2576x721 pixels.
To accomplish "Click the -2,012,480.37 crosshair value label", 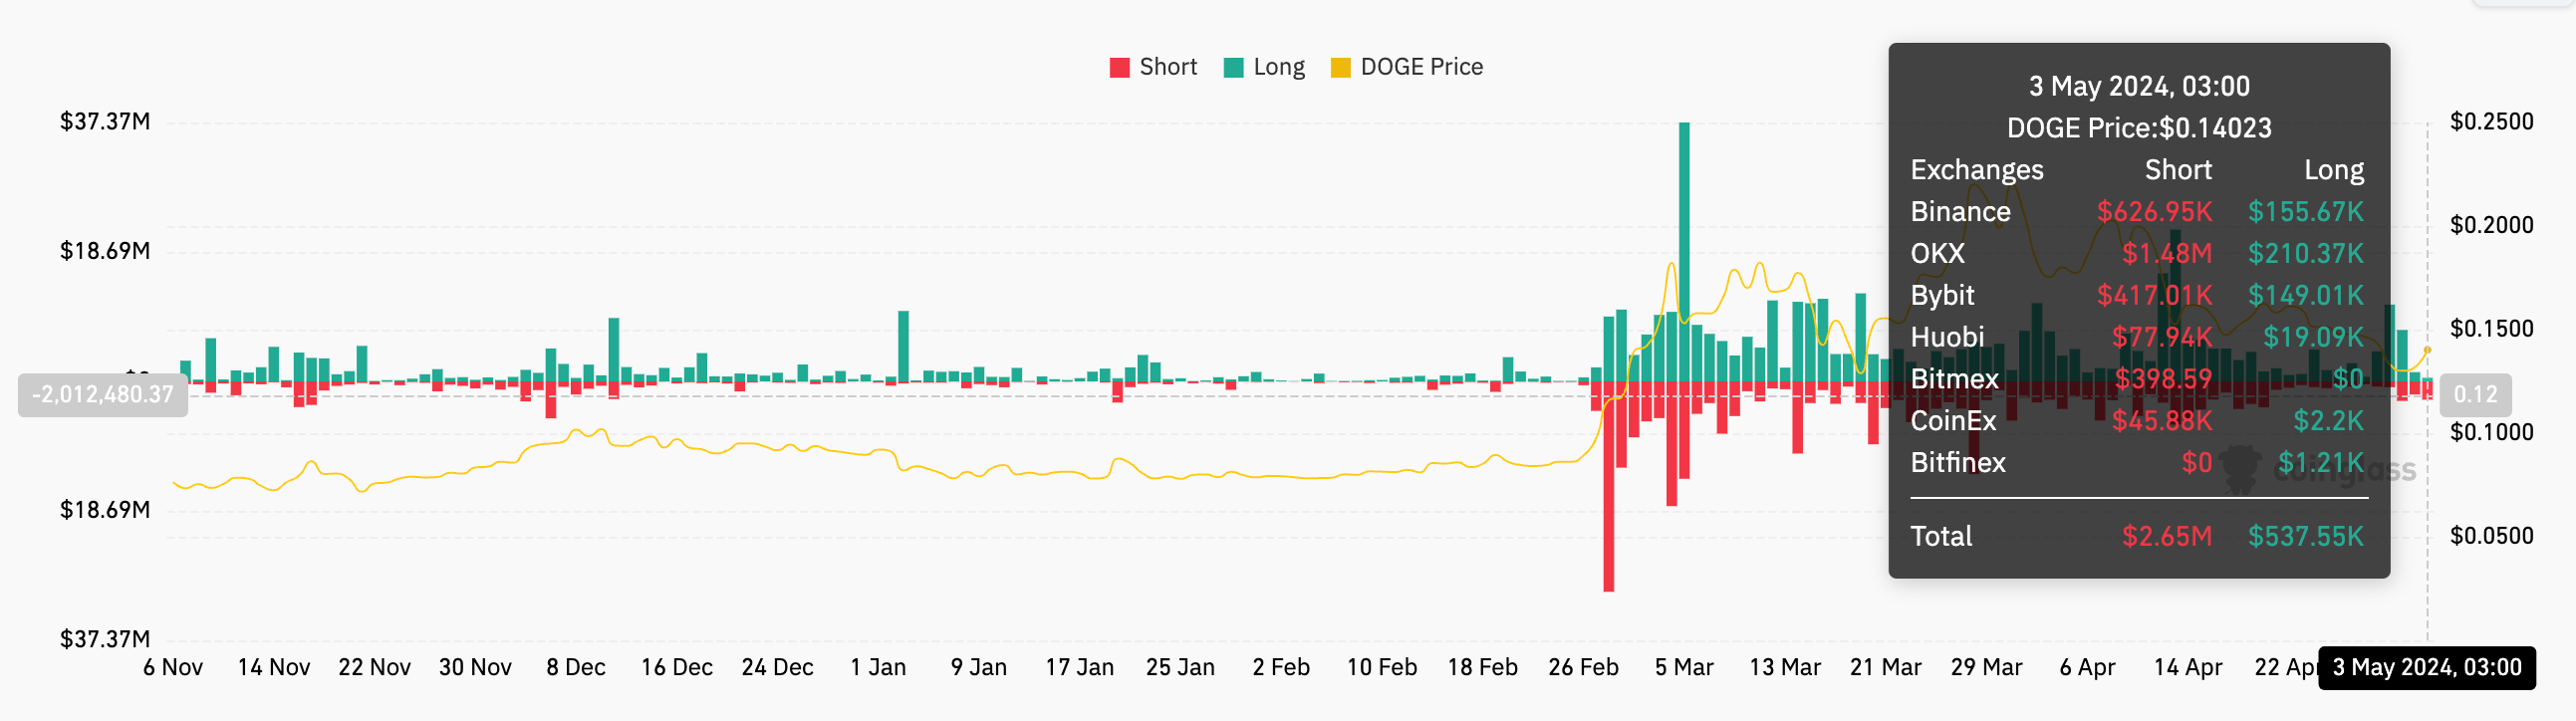I will click(x=103, y=394).
